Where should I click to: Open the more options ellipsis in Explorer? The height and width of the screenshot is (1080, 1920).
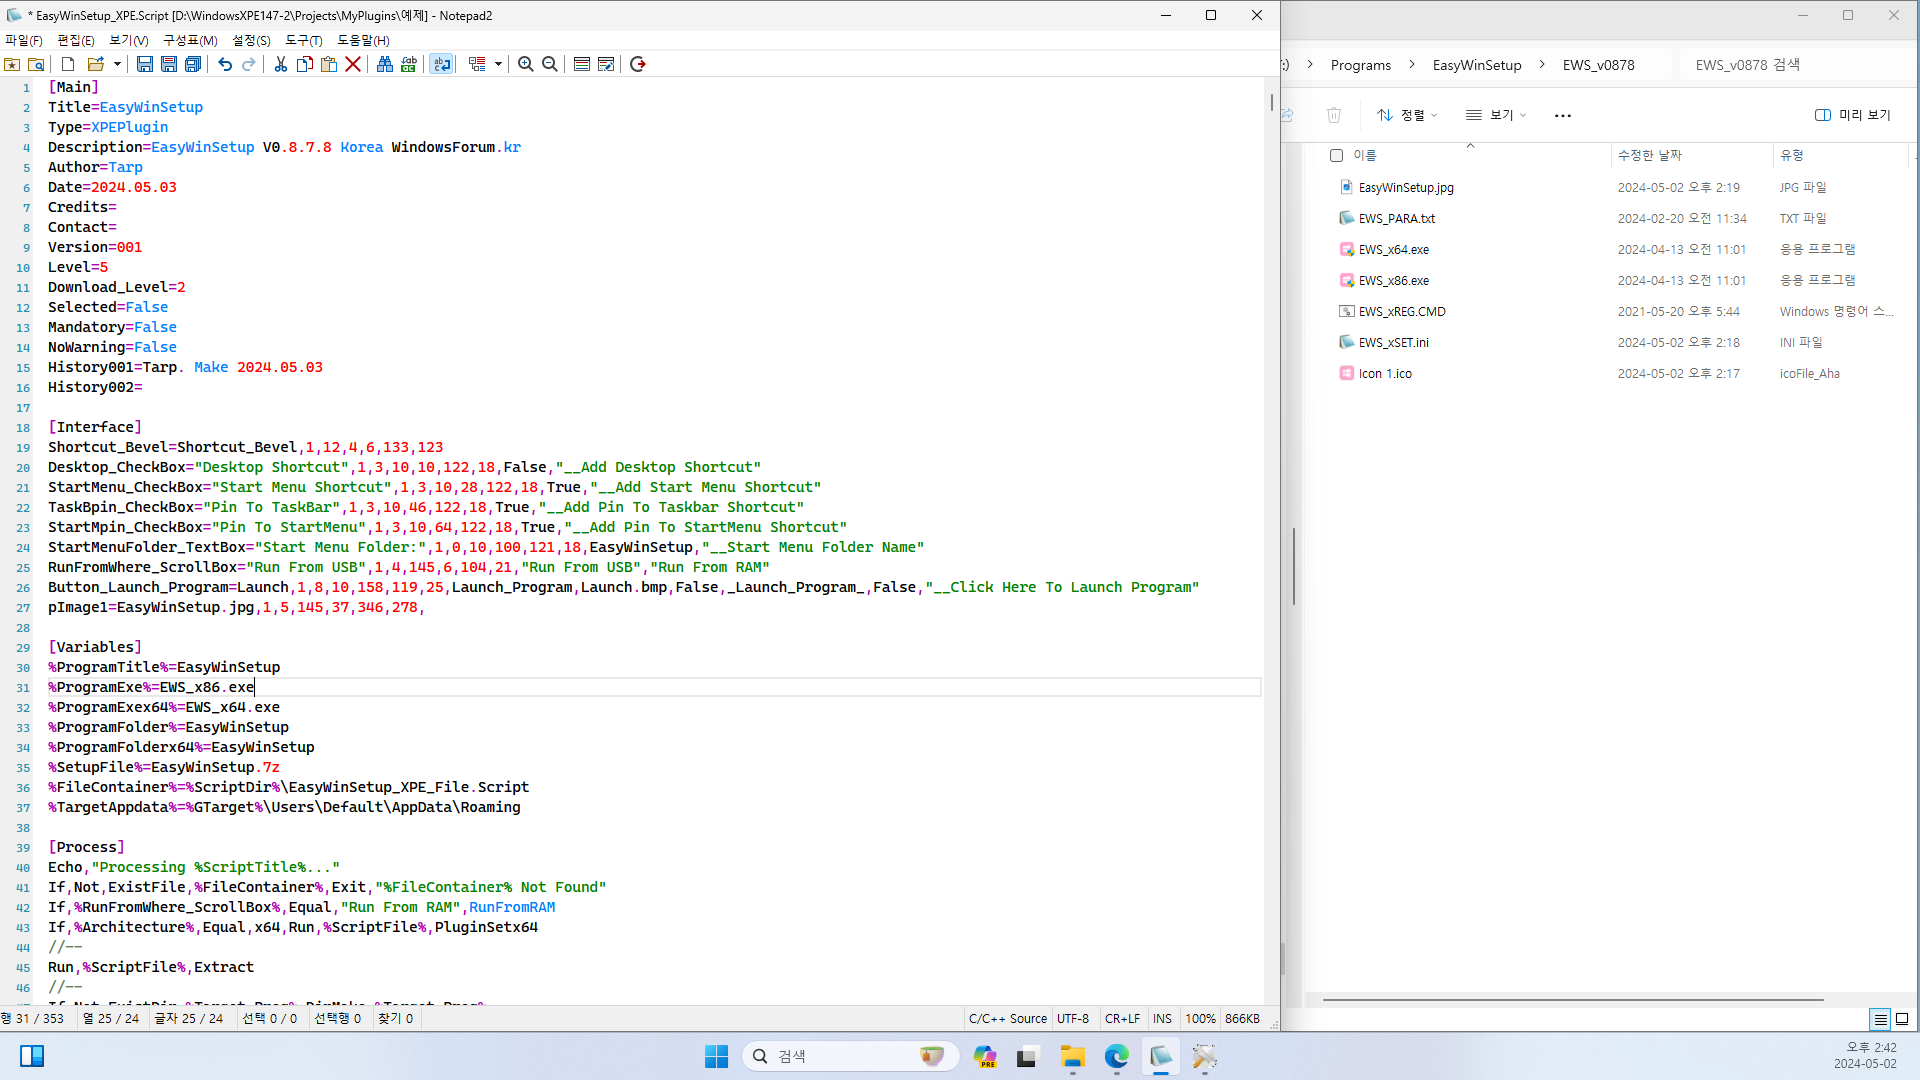(1563, 115)
